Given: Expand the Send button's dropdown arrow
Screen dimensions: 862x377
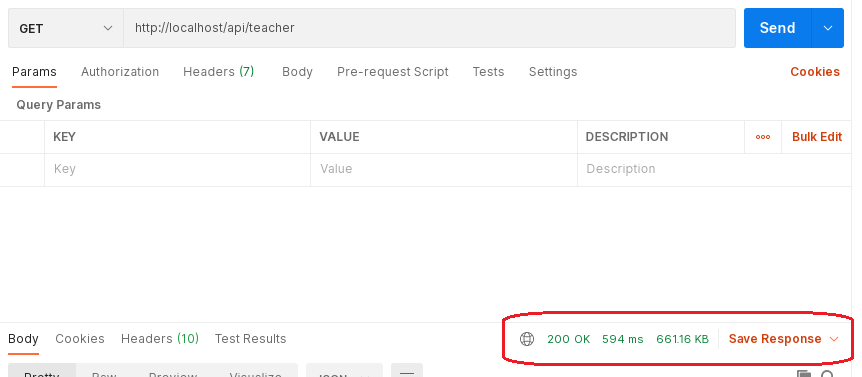Looking at the screenshot, I should 828,28.
